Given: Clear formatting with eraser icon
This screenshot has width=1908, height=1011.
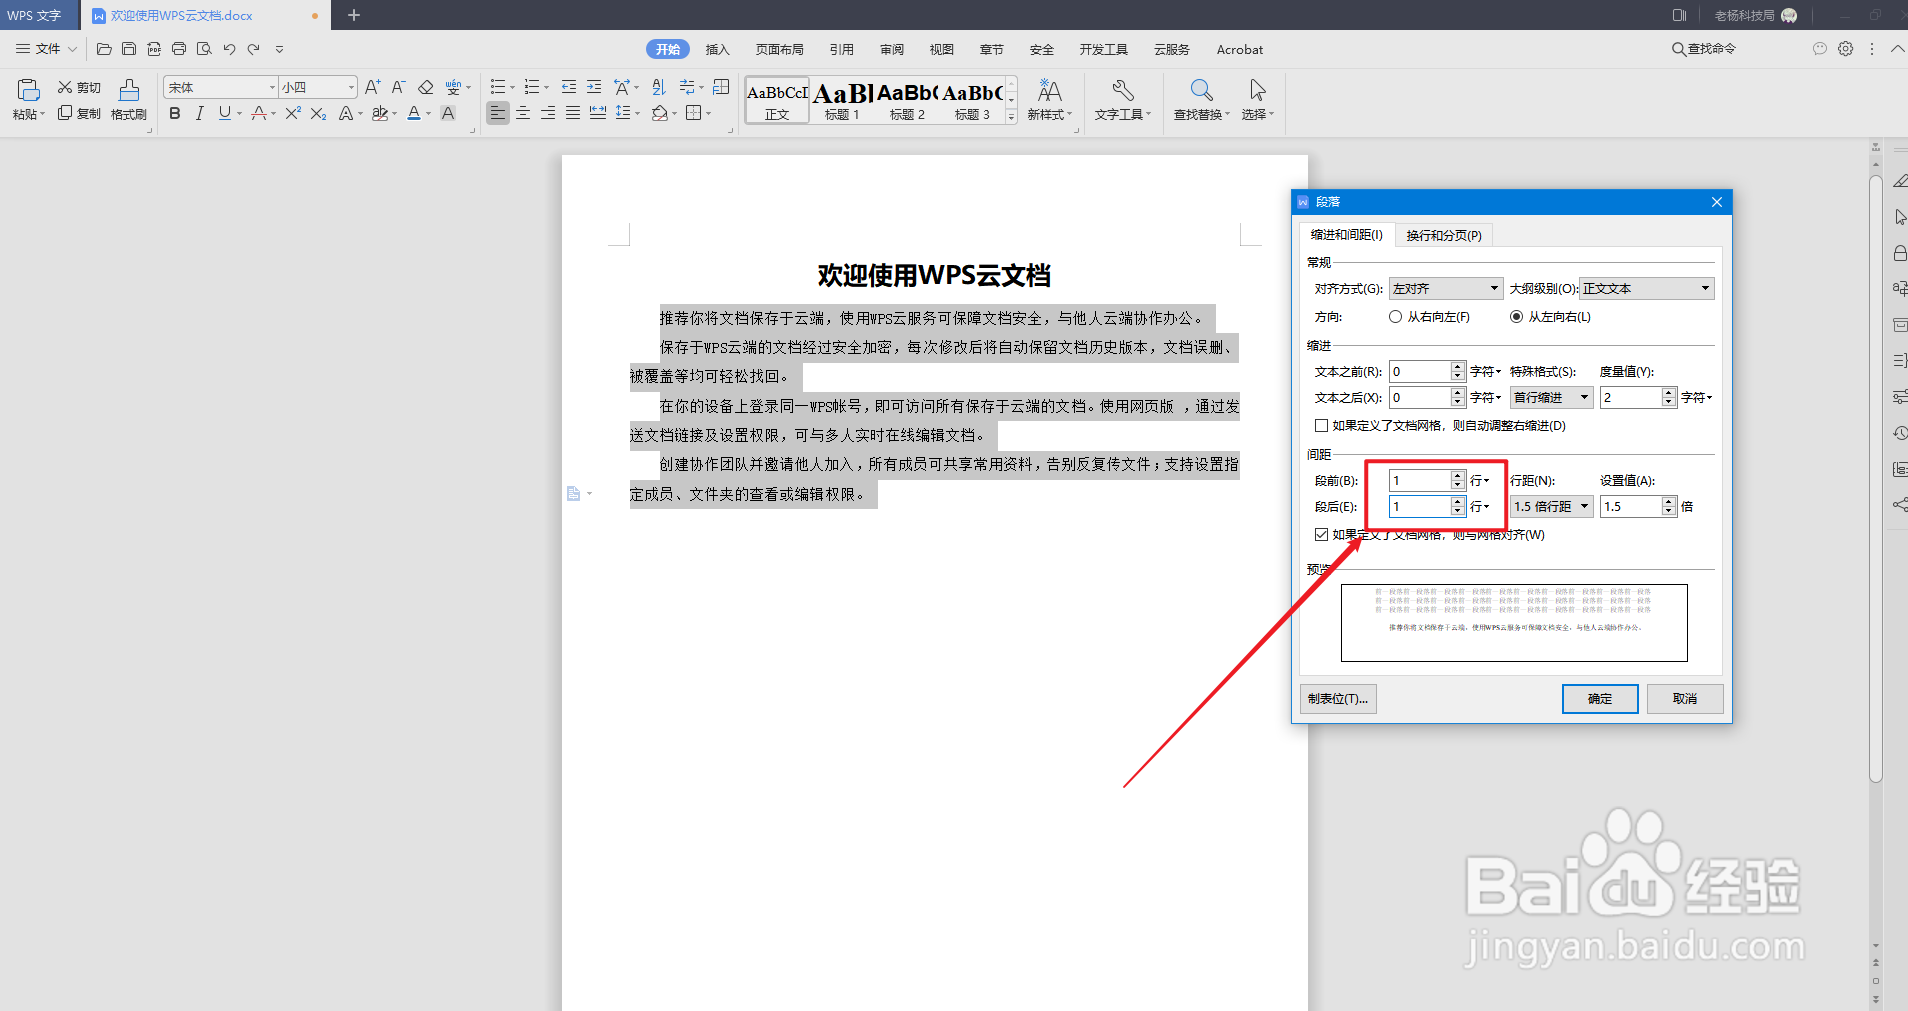Looking at the screenshot, I should 426,88.
